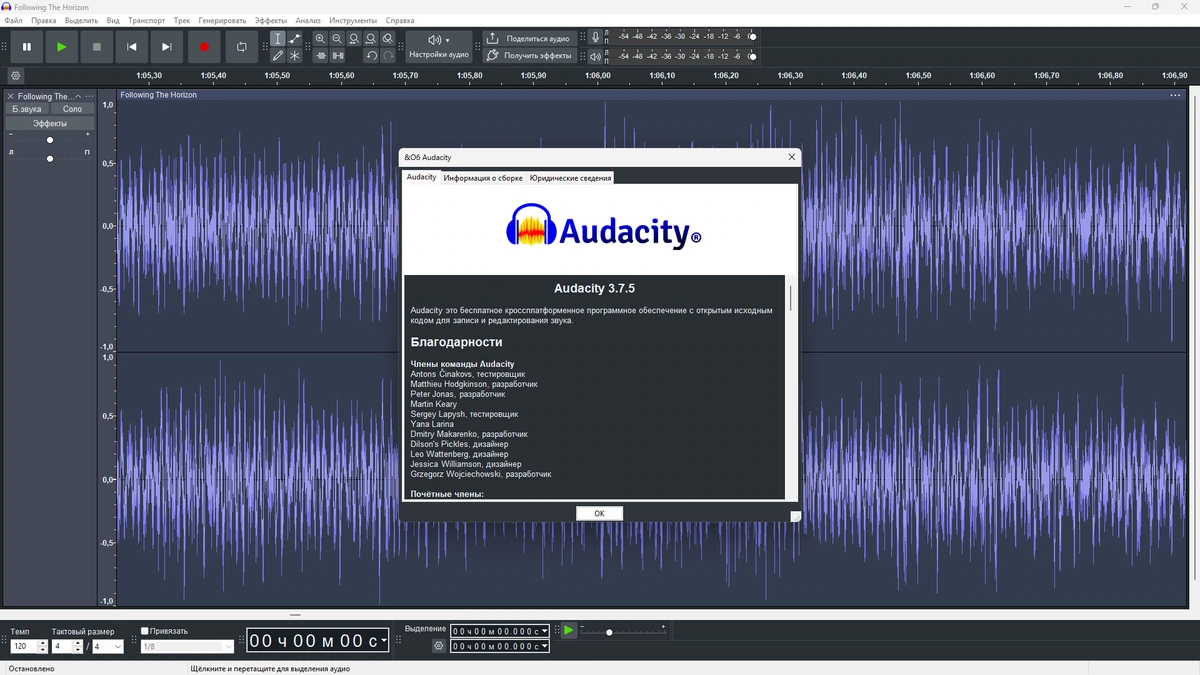Open the clip's three-dot menu

point(1176,95)
